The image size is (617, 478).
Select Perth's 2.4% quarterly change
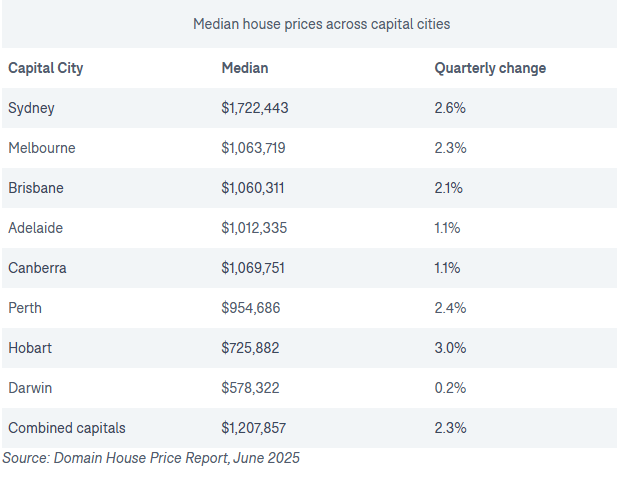(450, 308)
